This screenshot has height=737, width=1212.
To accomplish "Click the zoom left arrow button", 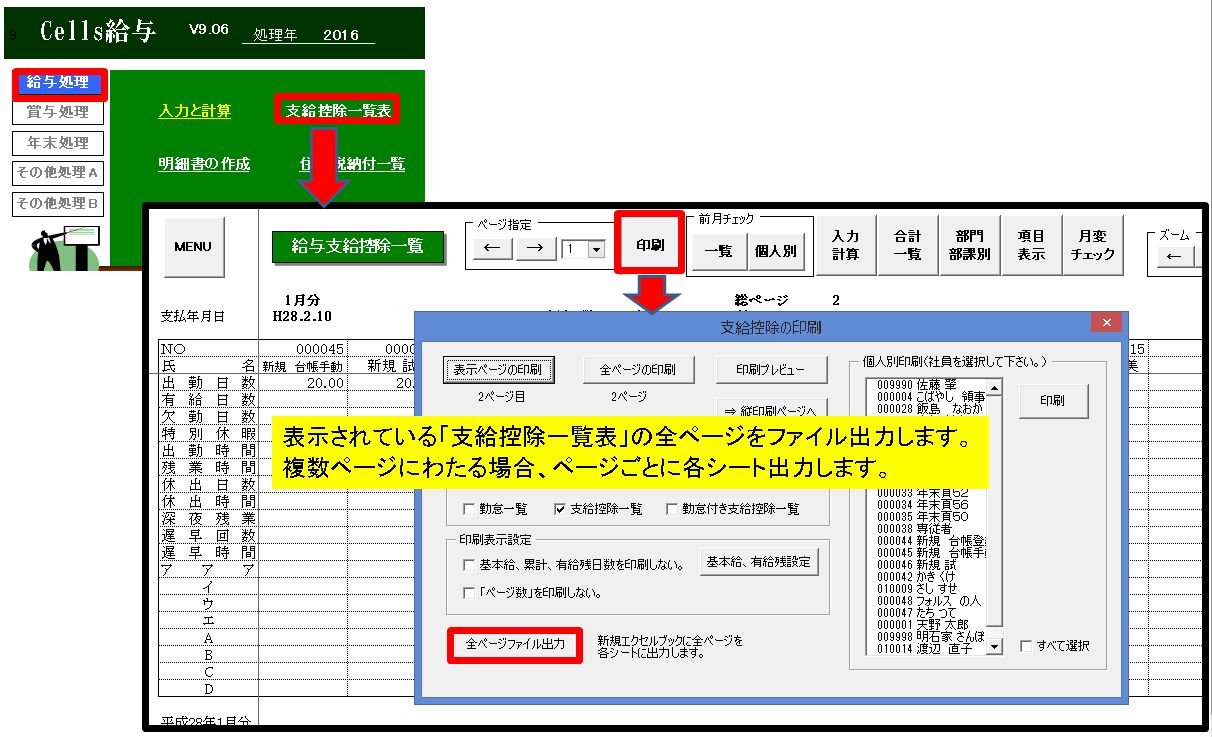I will click(1175, 256).
